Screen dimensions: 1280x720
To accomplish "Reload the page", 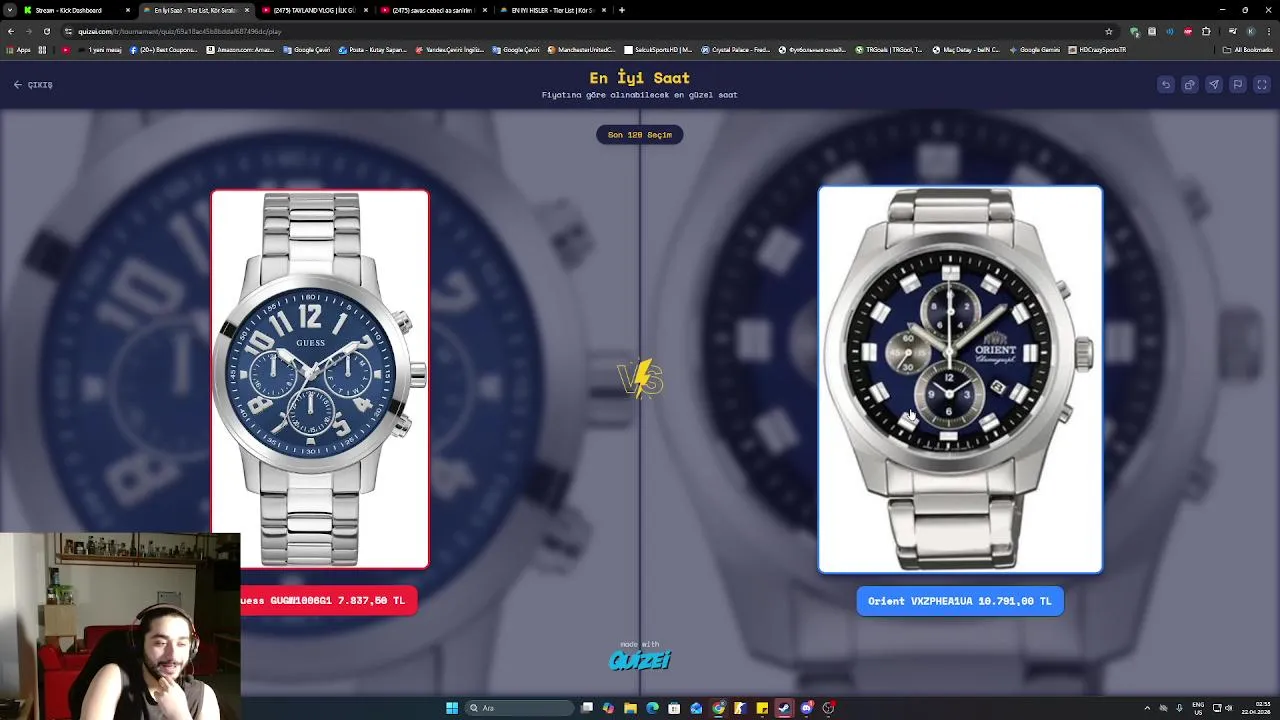I will pyautogui.click(x=46, y=31).
